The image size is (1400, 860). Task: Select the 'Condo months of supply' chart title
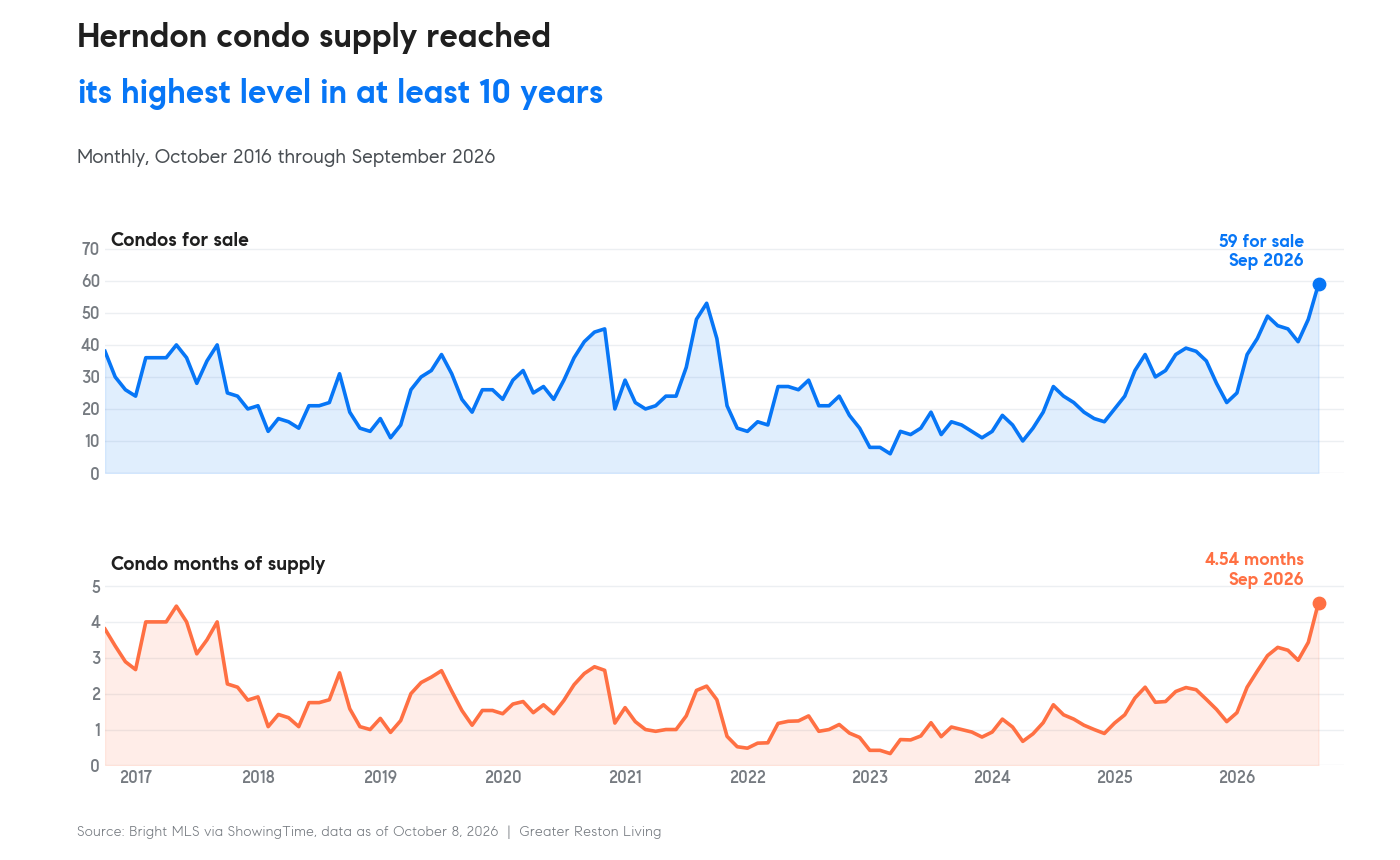(x=218, y=564)
